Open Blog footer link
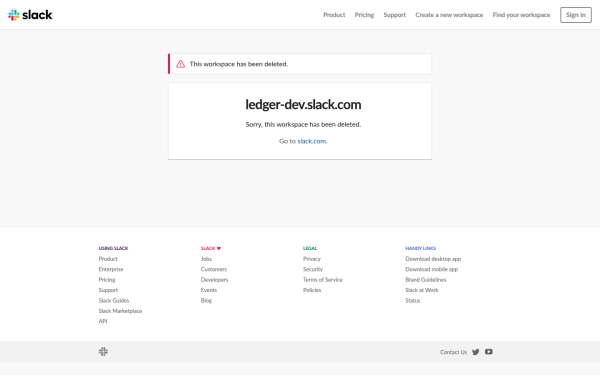This screenshot has height=375, width=600. point(206,300)
